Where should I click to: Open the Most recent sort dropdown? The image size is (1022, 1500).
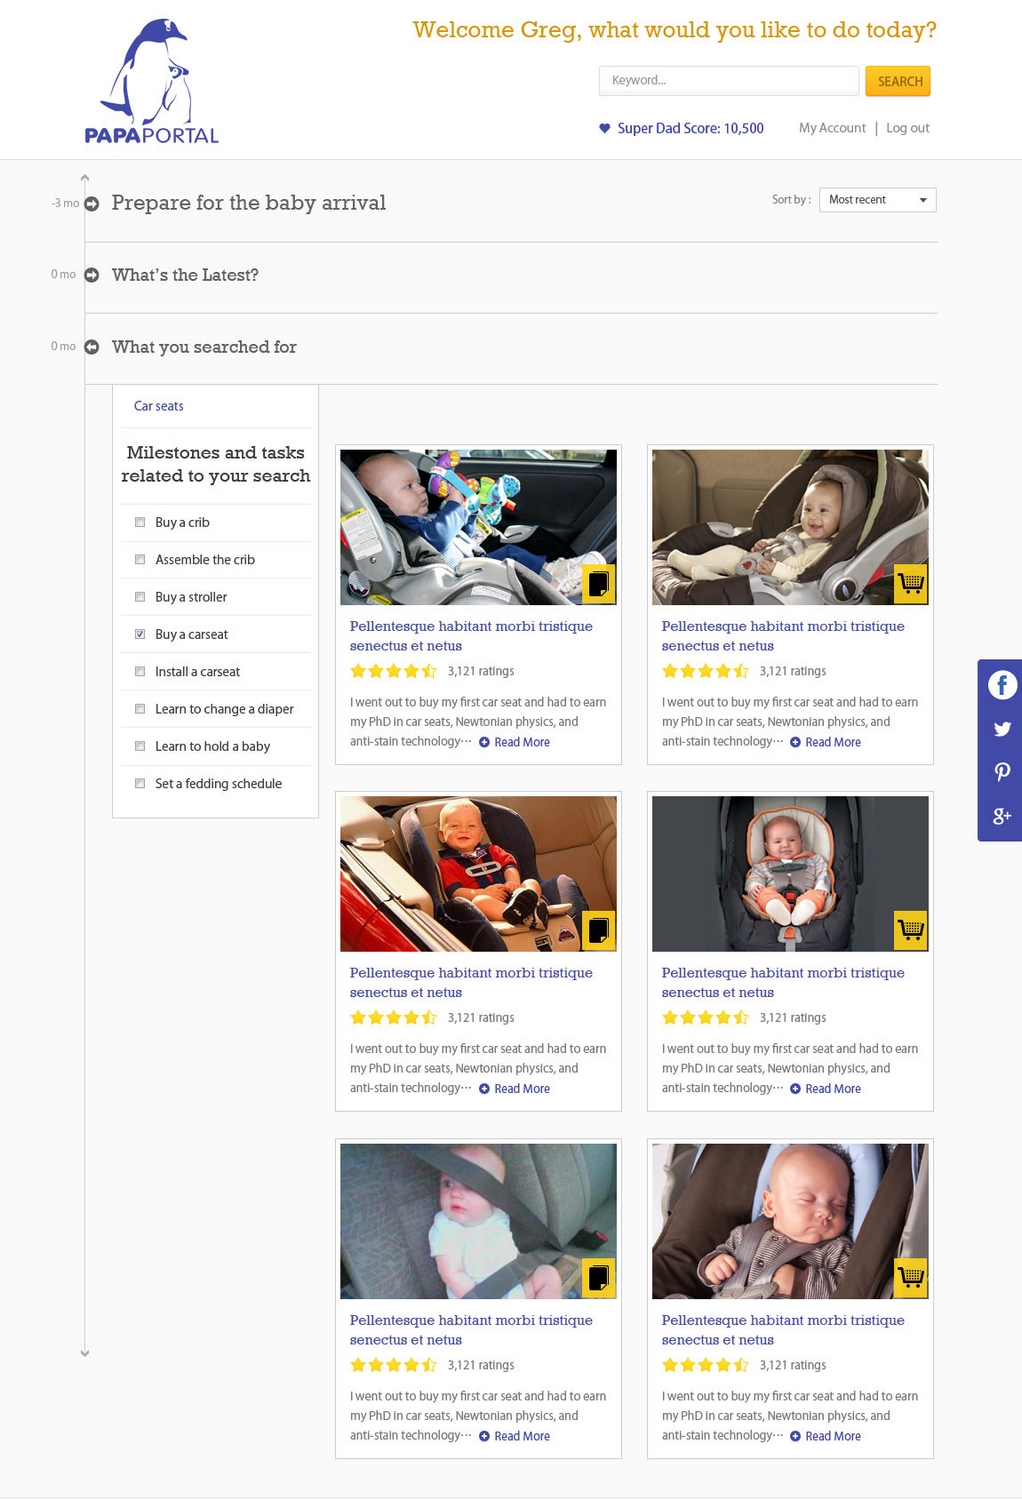876,200
